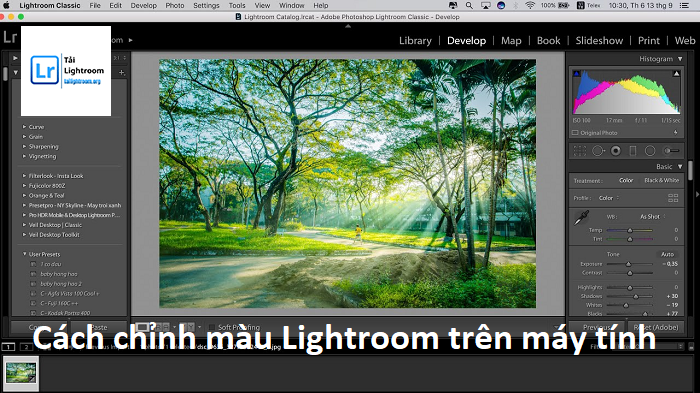The image size is (700, 393).
Task: Open the Apple menu
Action: click(x=6, y=5)
